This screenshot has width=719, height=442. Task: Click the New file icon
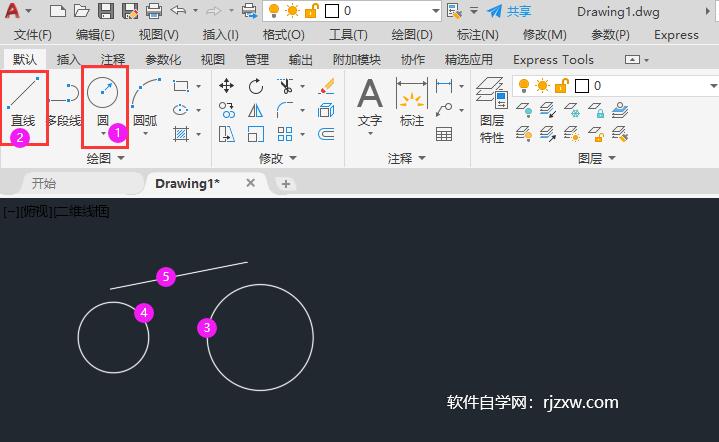point(58,11)
